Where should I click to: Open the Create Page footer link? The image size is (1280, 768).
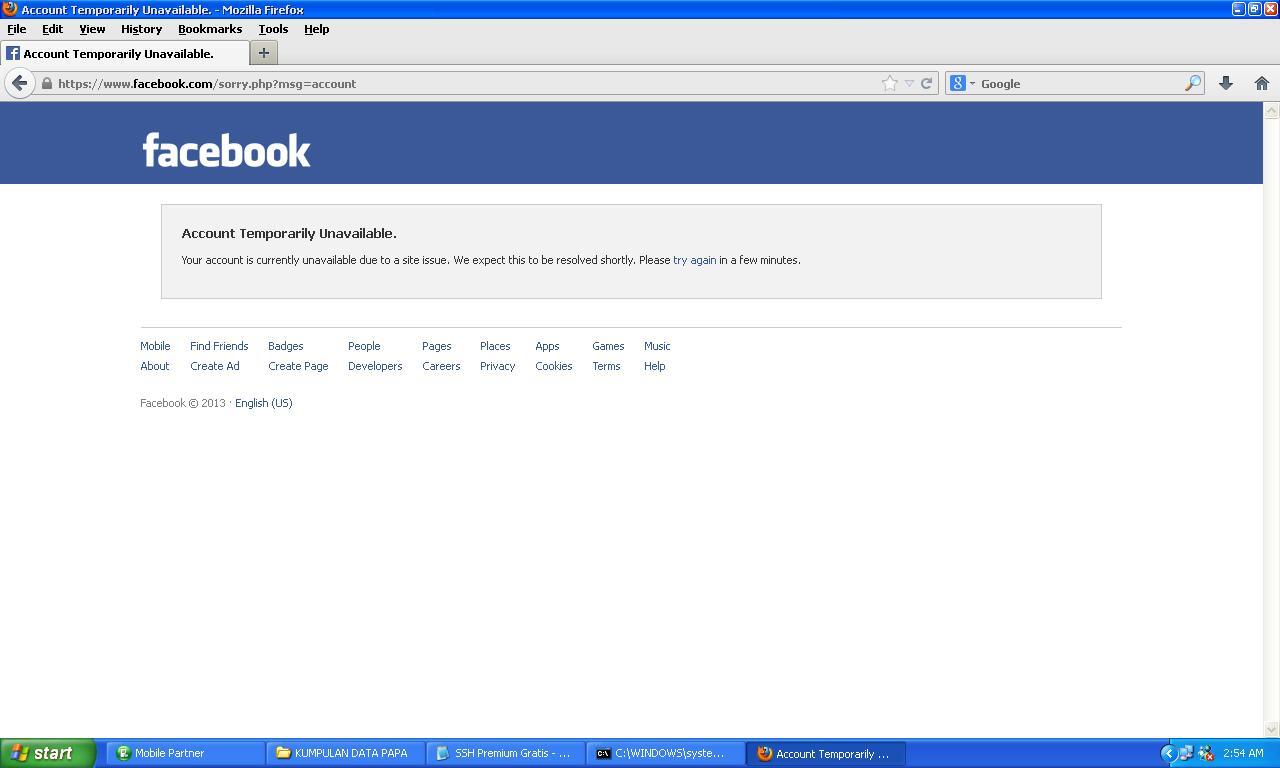point(298,366)
